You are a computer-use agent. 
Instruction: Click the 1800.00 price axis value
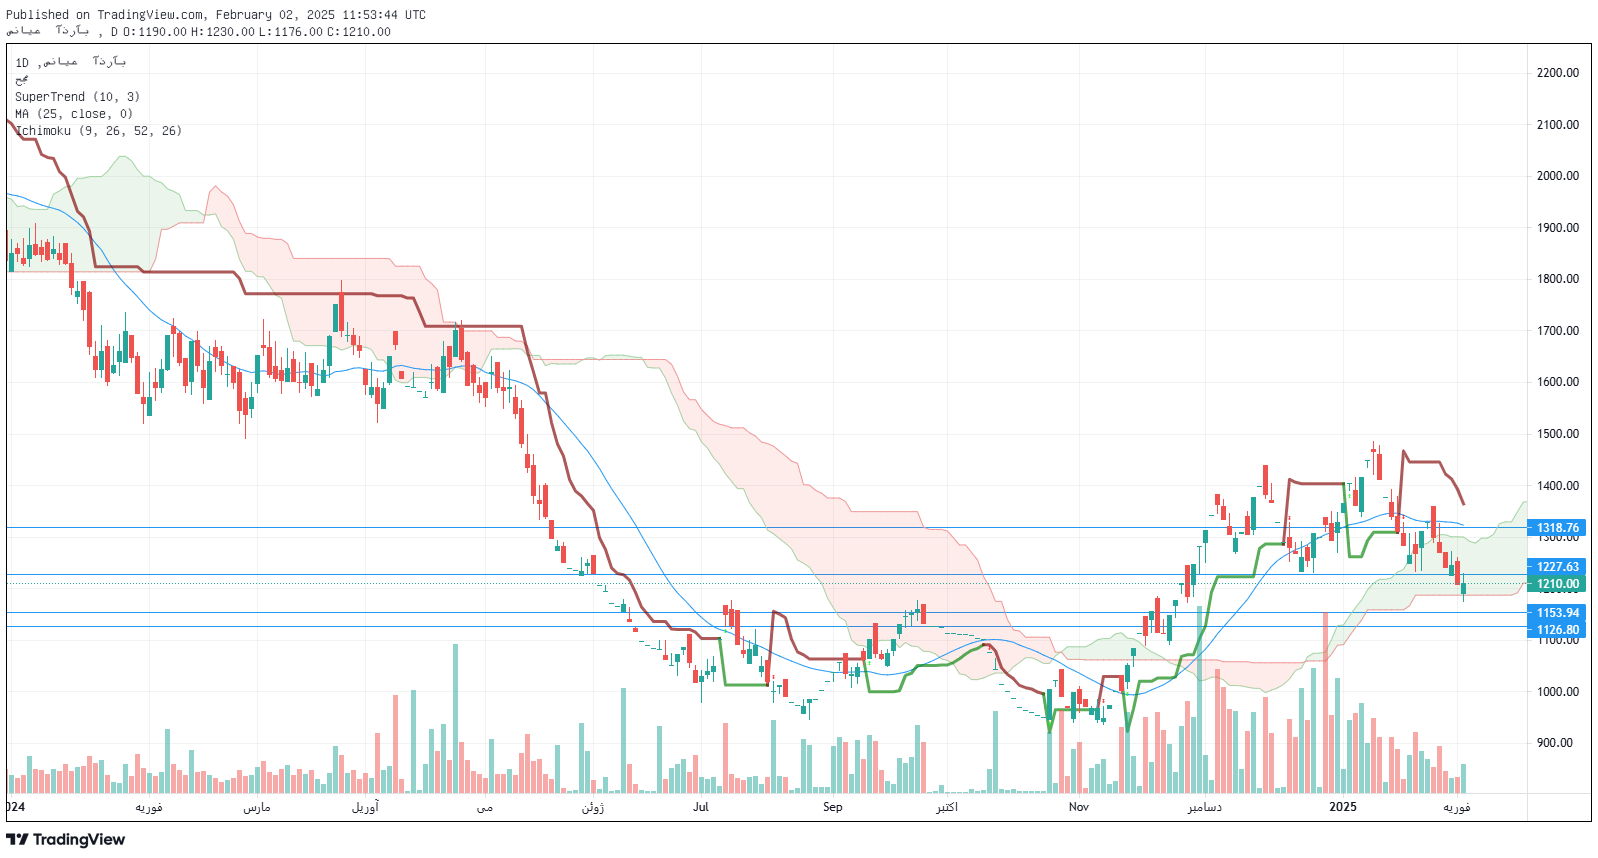[x=1558, y=279]
